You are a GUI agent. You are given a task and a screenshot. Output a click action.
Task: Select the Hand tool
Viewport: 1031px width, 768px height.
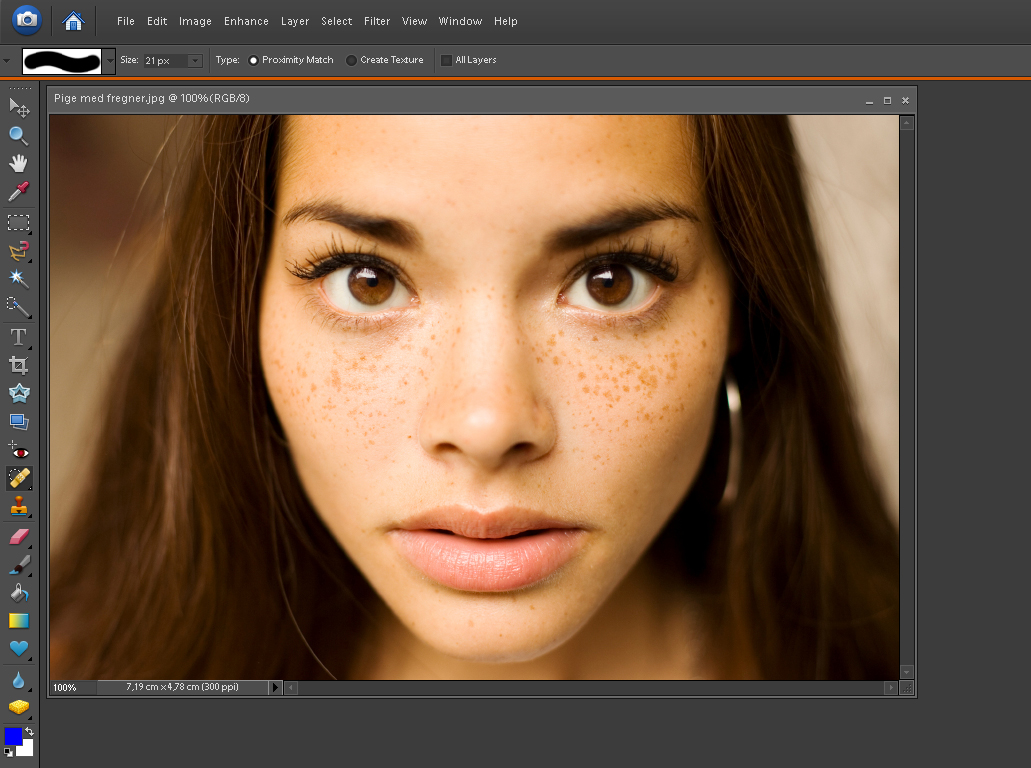[x=18, y=163]
